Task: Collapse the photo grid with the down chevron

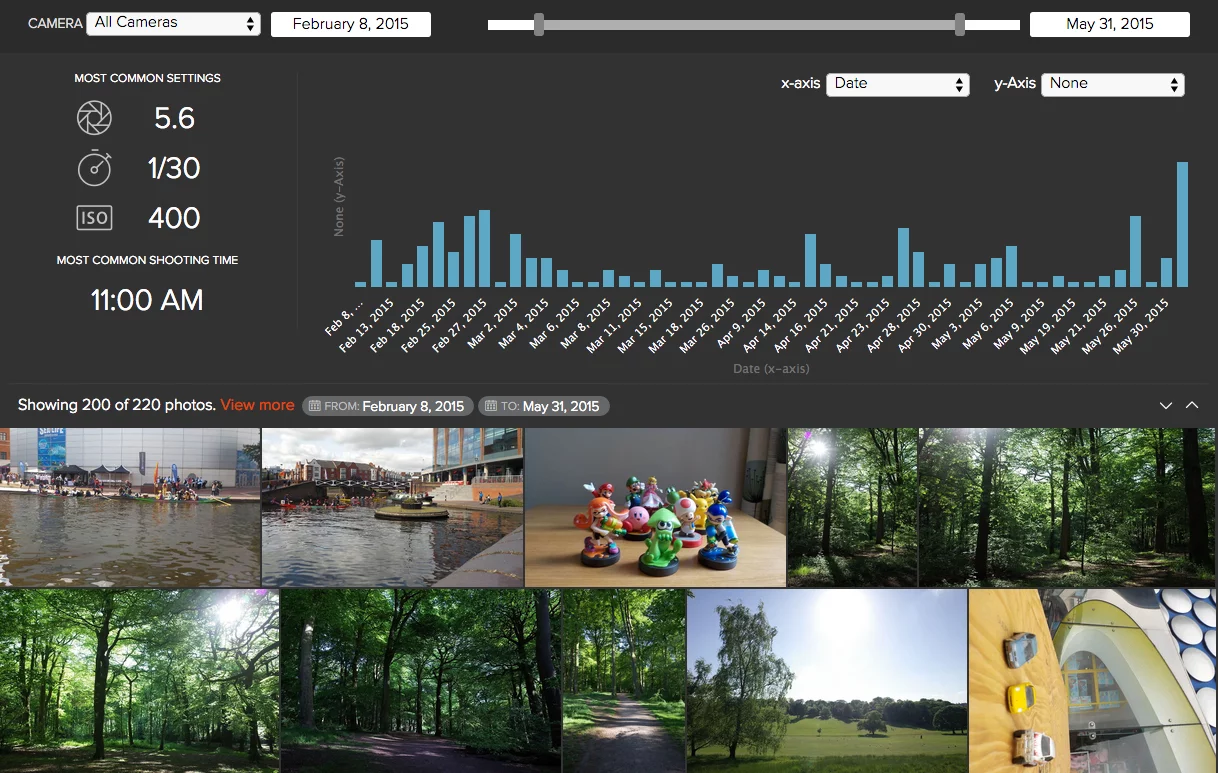Action: click(1166, 405)
